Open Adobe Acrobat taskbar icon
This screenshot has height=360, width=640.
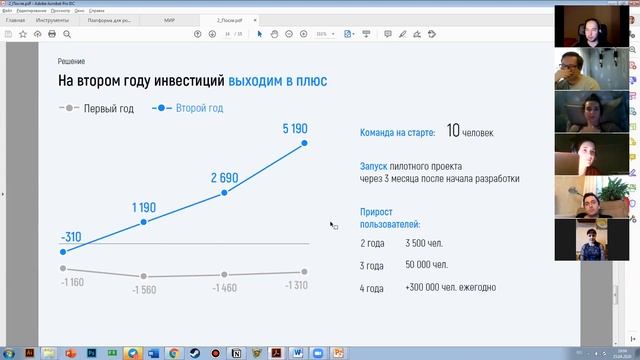coord(277,353)
